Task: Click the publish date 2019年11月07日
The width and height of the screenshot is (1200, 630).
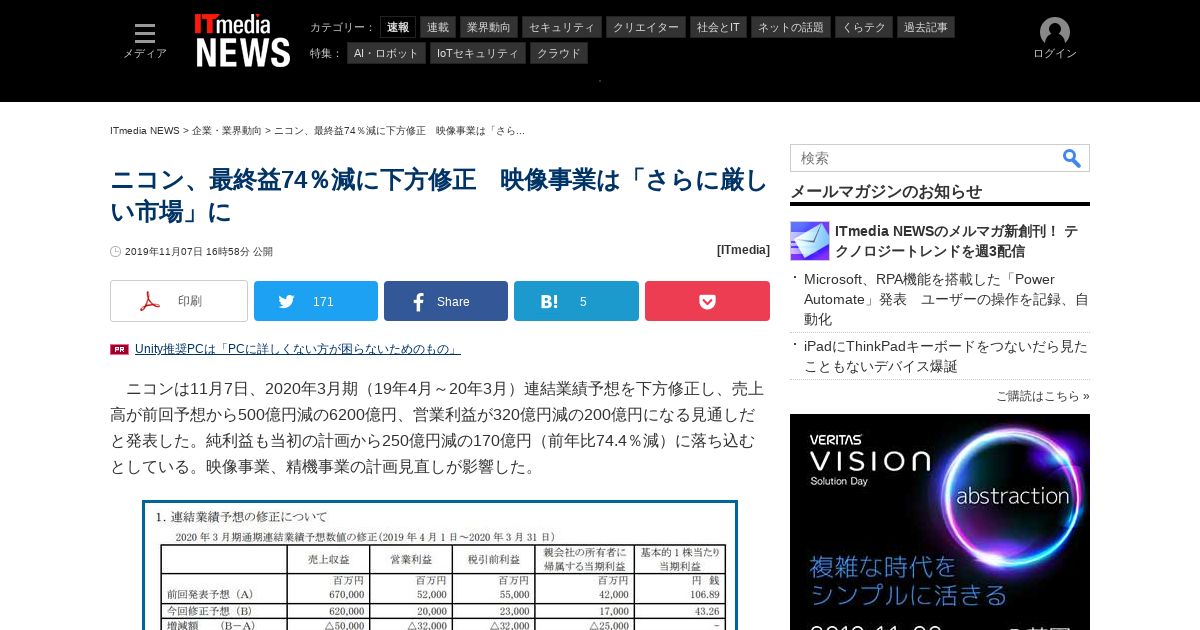Action: [199, 252]
